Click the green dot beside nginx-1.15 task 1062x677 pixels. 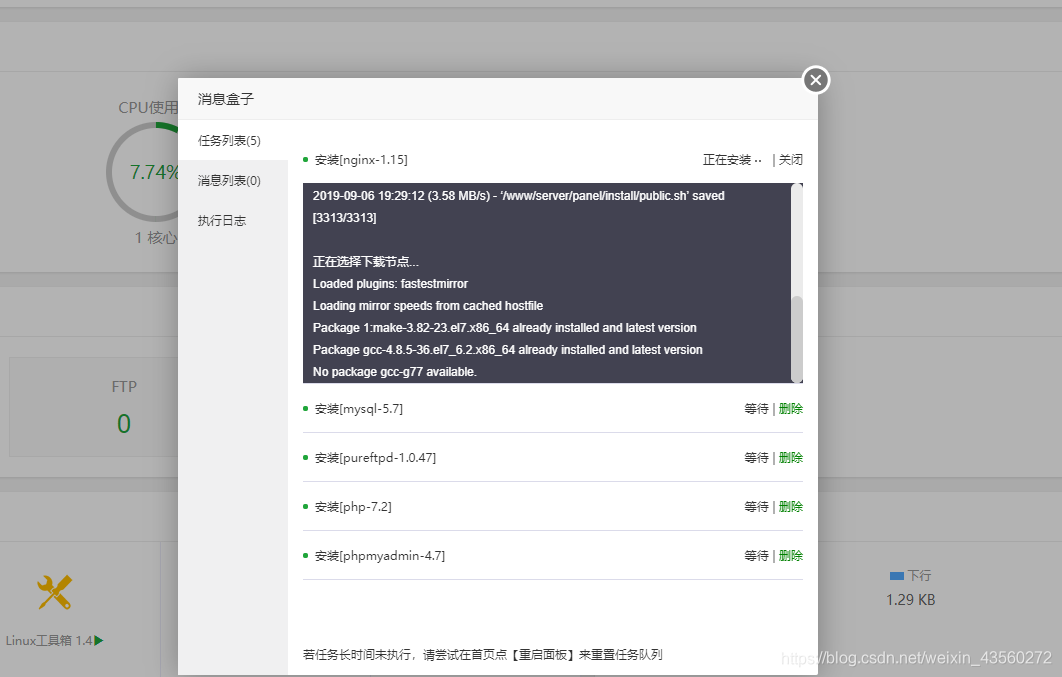pyautogui.click(x=307, y=159)
